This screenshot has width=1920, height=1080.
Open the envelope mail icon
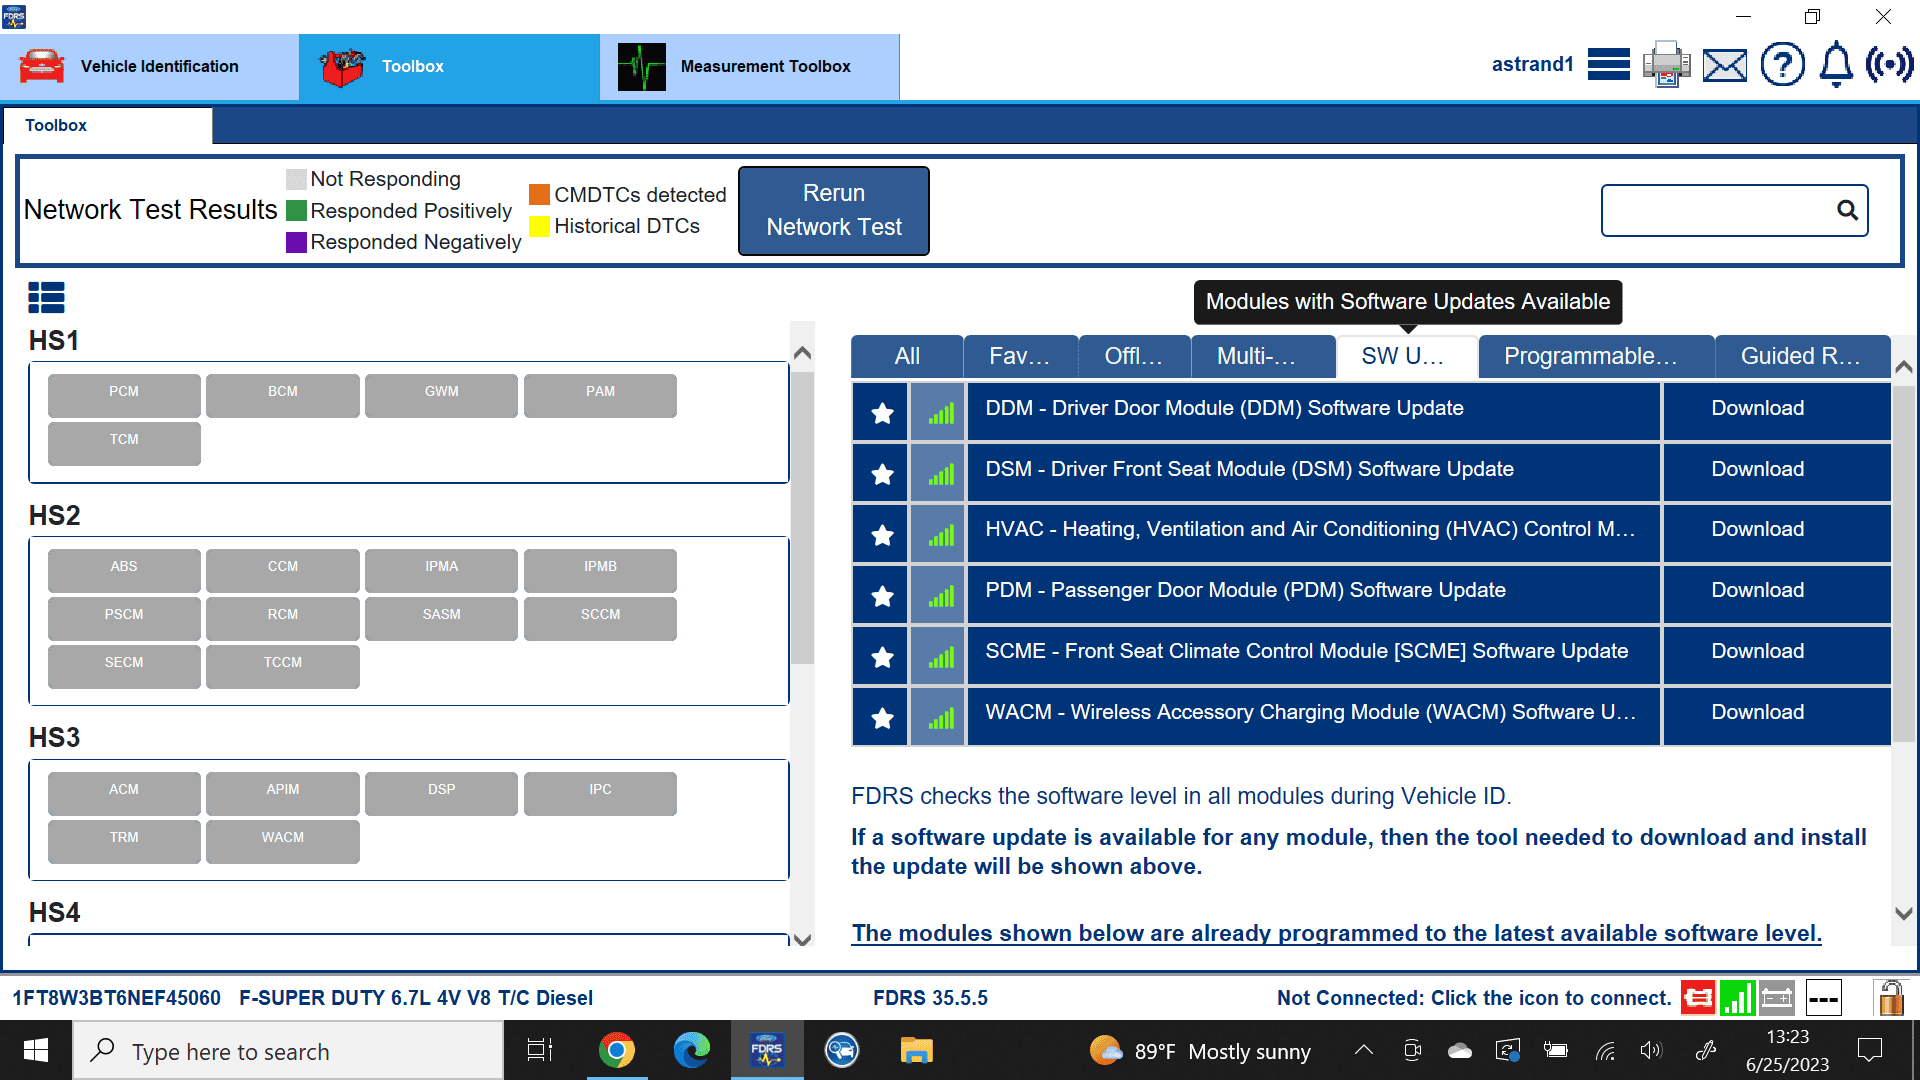(x=1725, y=65)
